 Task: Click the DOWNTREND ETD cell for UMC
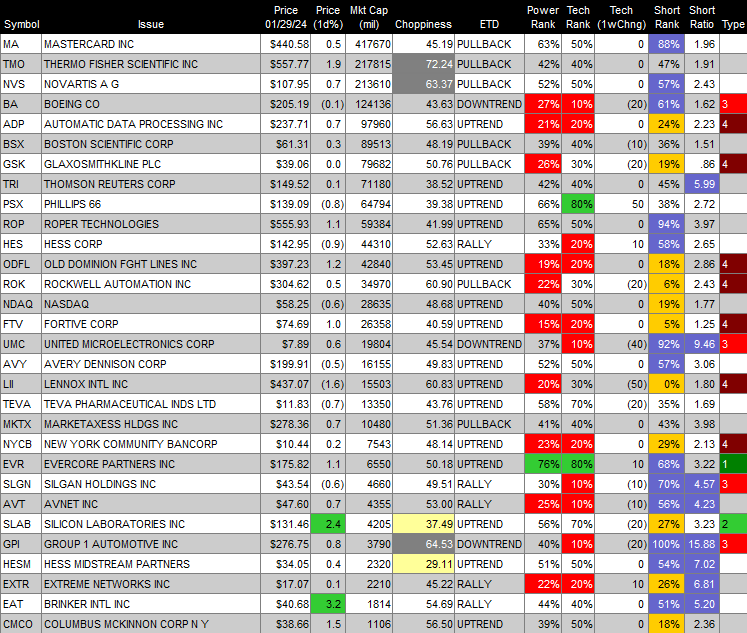point(489,344)
